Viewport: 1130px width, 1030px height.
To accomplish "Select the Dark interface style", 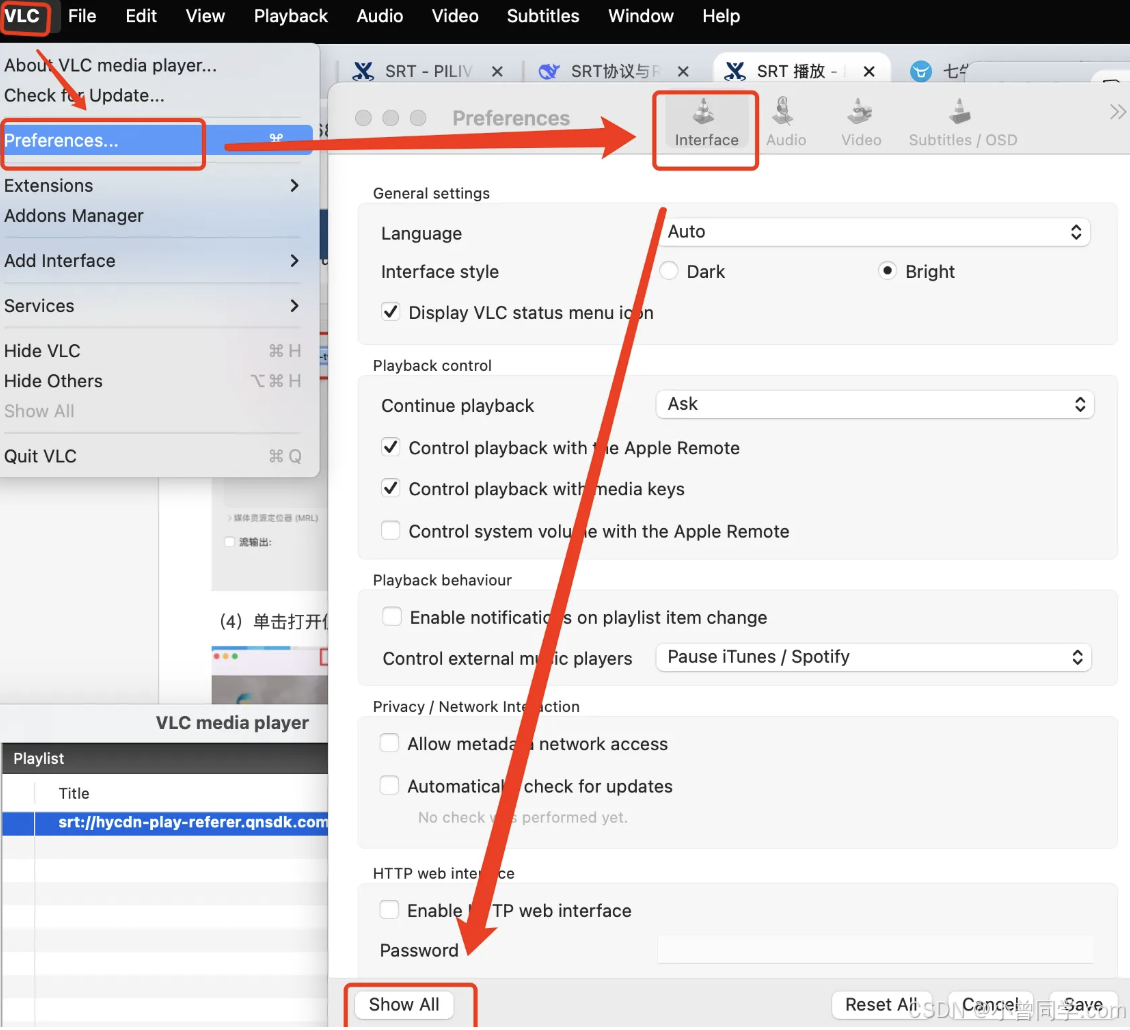I will click(x=669, y=271).
